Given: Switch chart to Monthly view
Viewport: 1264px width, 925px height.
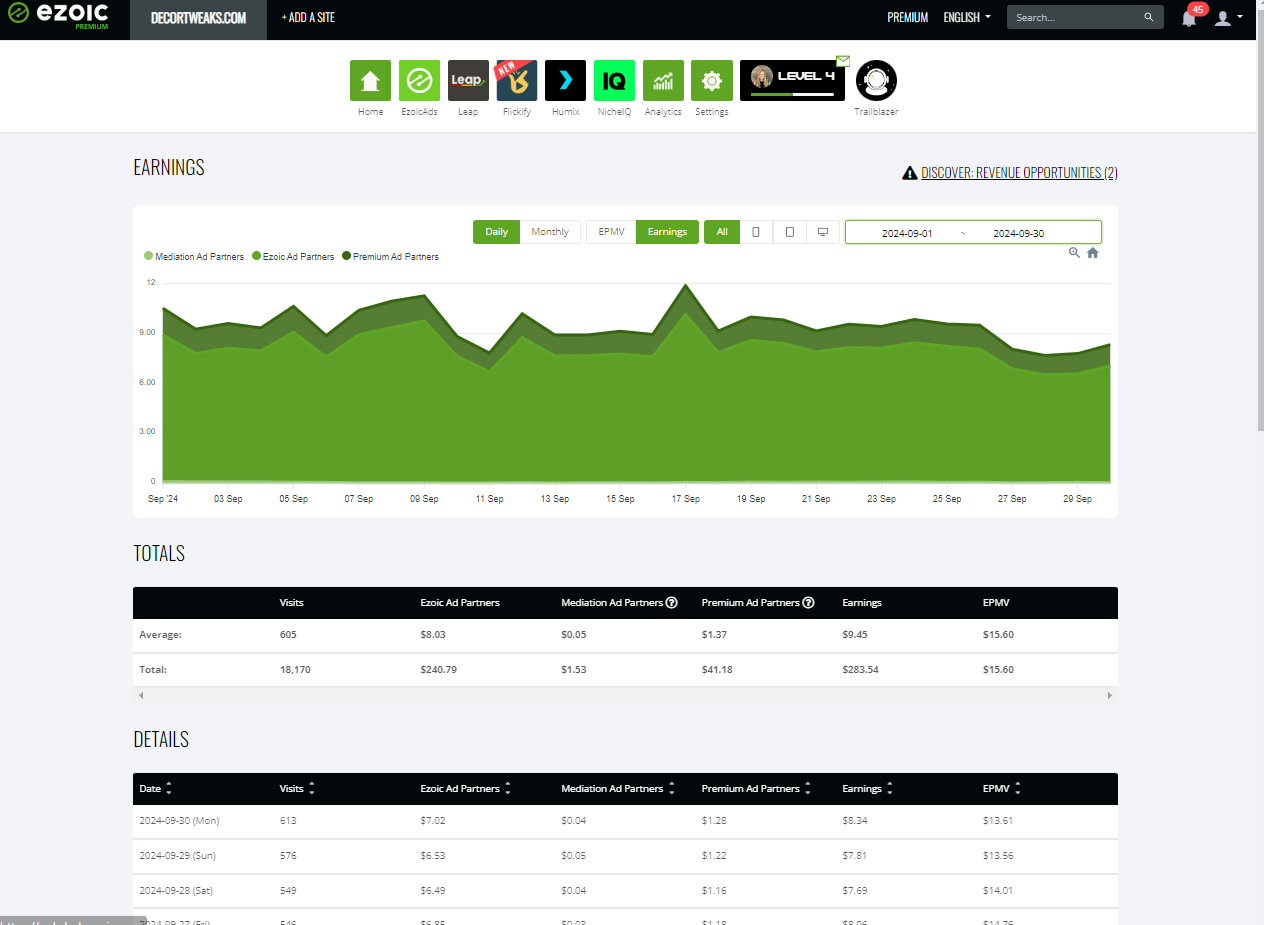Looking at the screenshot, I should point(550,232).
